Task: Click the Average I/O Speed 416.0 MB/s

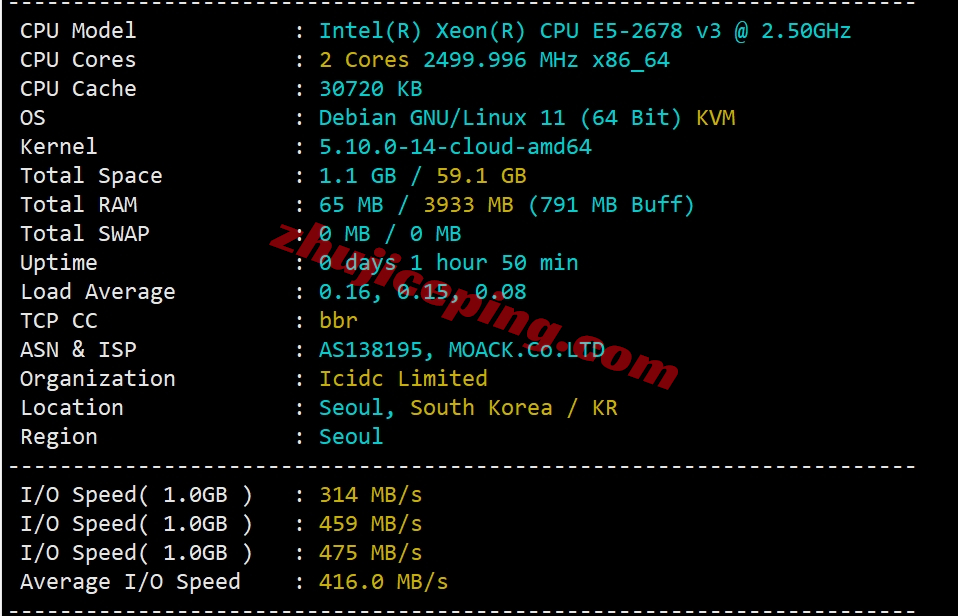Action: (383, 582)
